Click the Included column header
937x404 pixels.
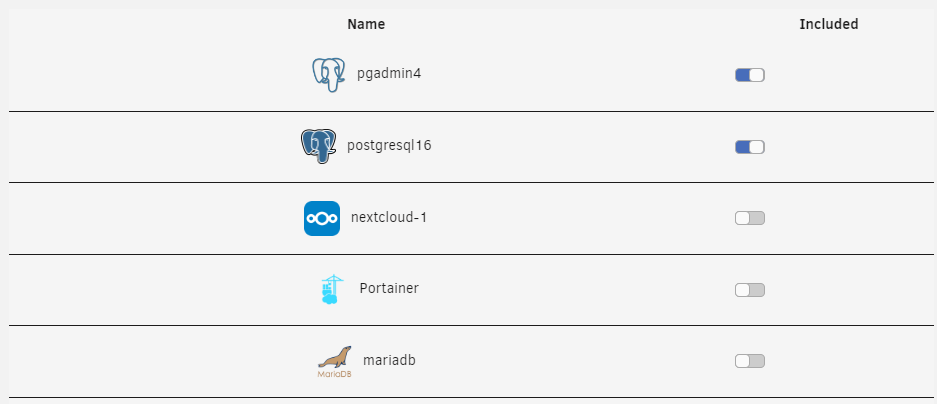tap(829, 24)
